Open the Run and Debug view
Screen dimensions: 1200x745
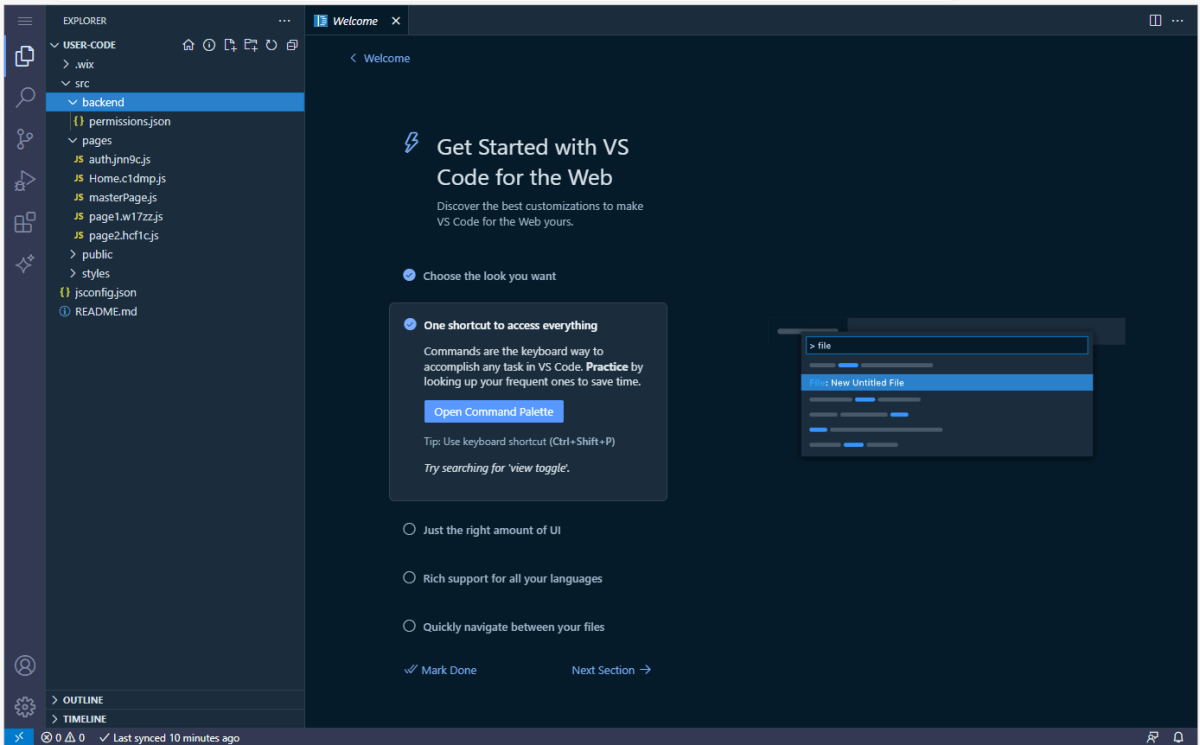(x=25, y=181)
